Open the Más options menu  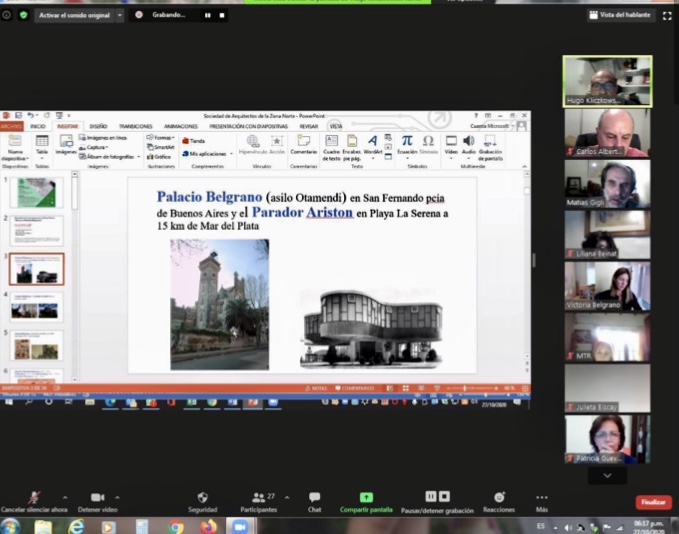tap(541, 498)
